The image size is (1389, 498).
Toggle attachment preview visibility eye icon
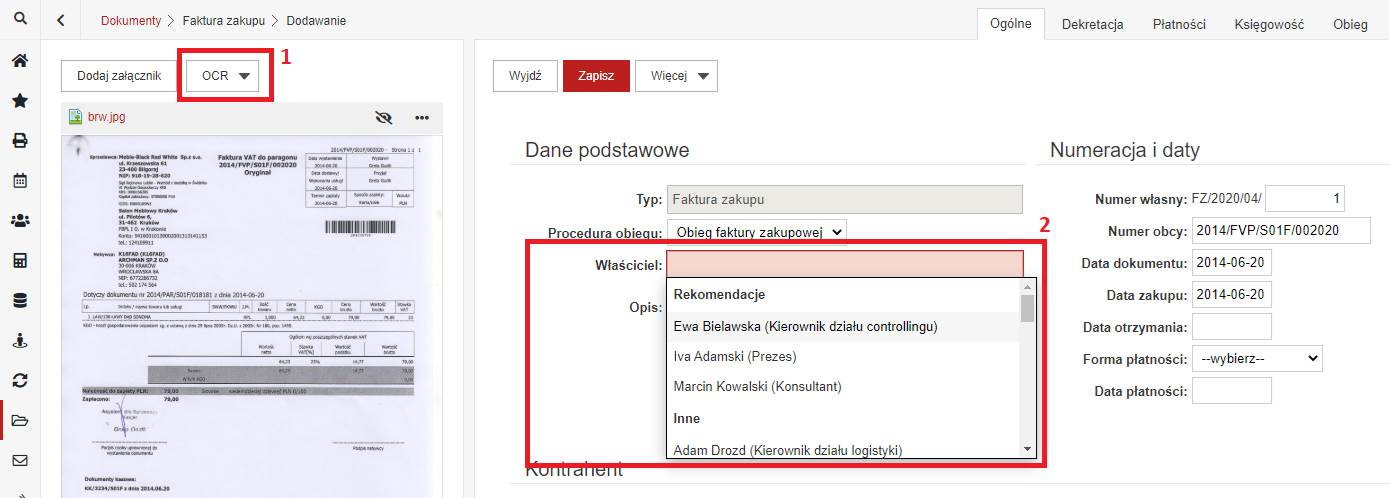[383, 117]
